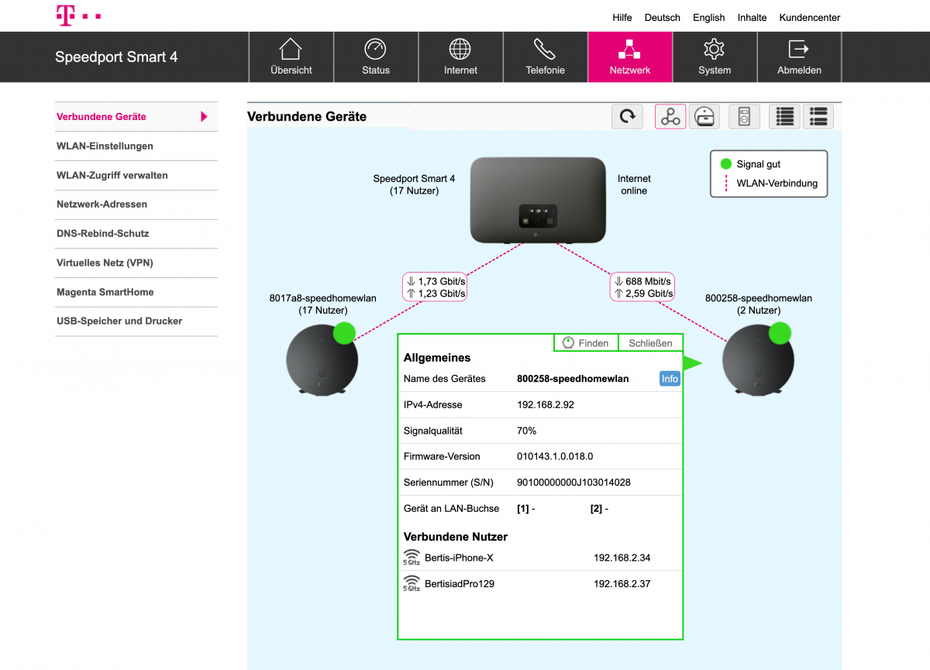This screenshot has height=670, width=930.
Task: Click the refresh connected devices icon
Action: tap(627, 117)
